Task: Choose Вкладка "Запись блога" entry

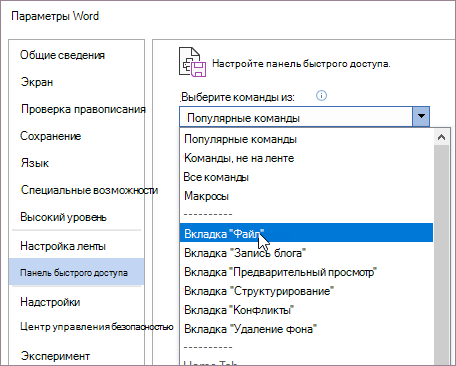Action: click(x=306, y=253)
